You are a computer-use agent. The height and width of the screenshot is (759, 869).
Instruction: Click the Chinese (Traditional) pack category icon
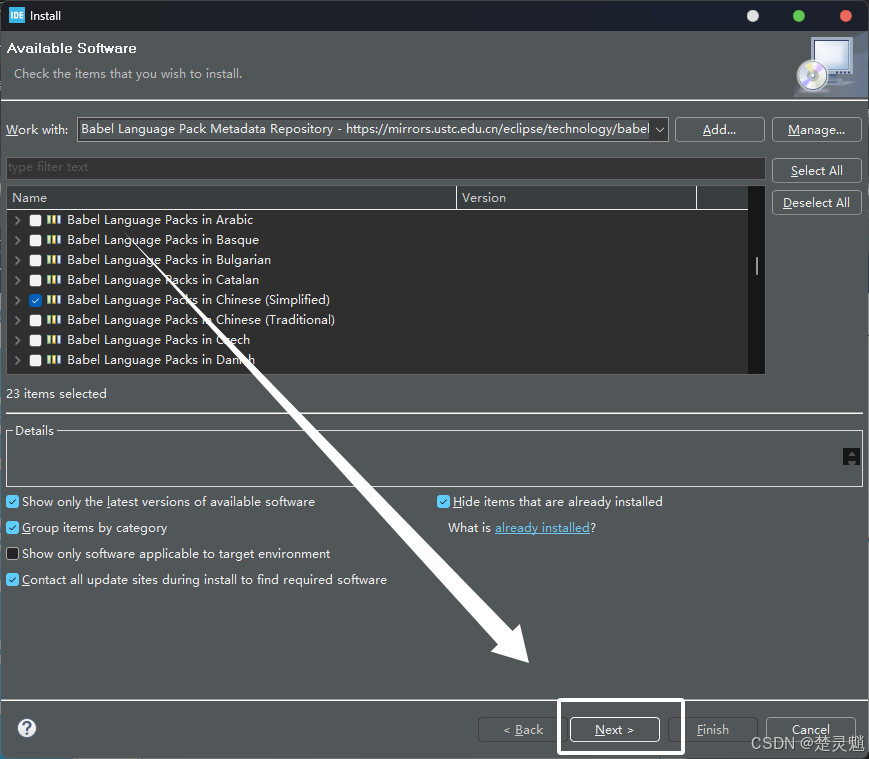[54, 320]
